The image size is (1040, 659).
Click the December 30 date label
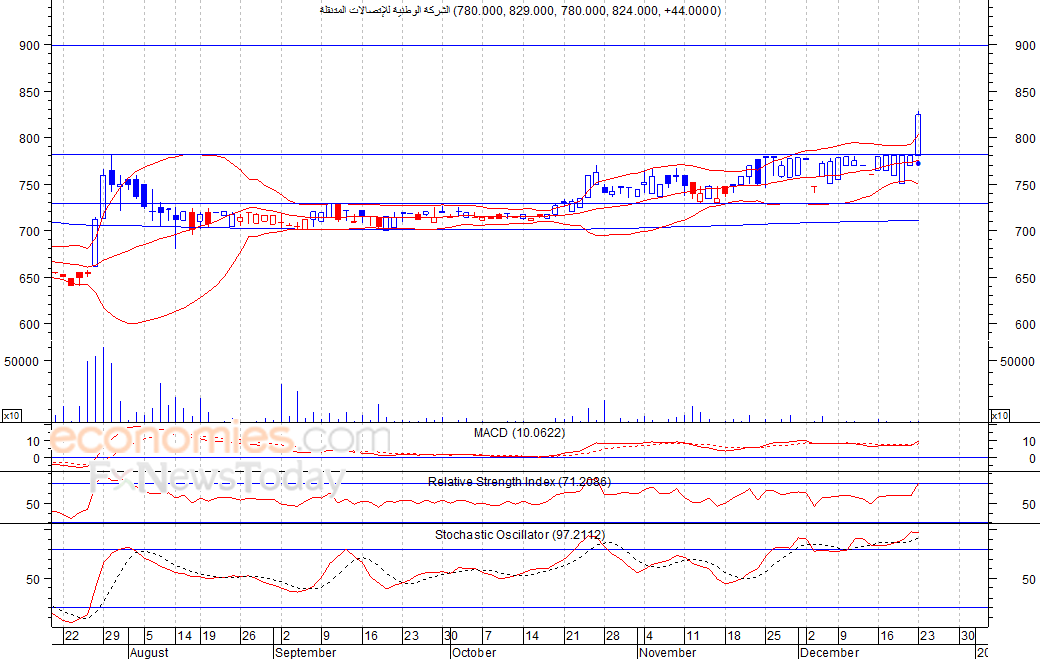(968, 636)
